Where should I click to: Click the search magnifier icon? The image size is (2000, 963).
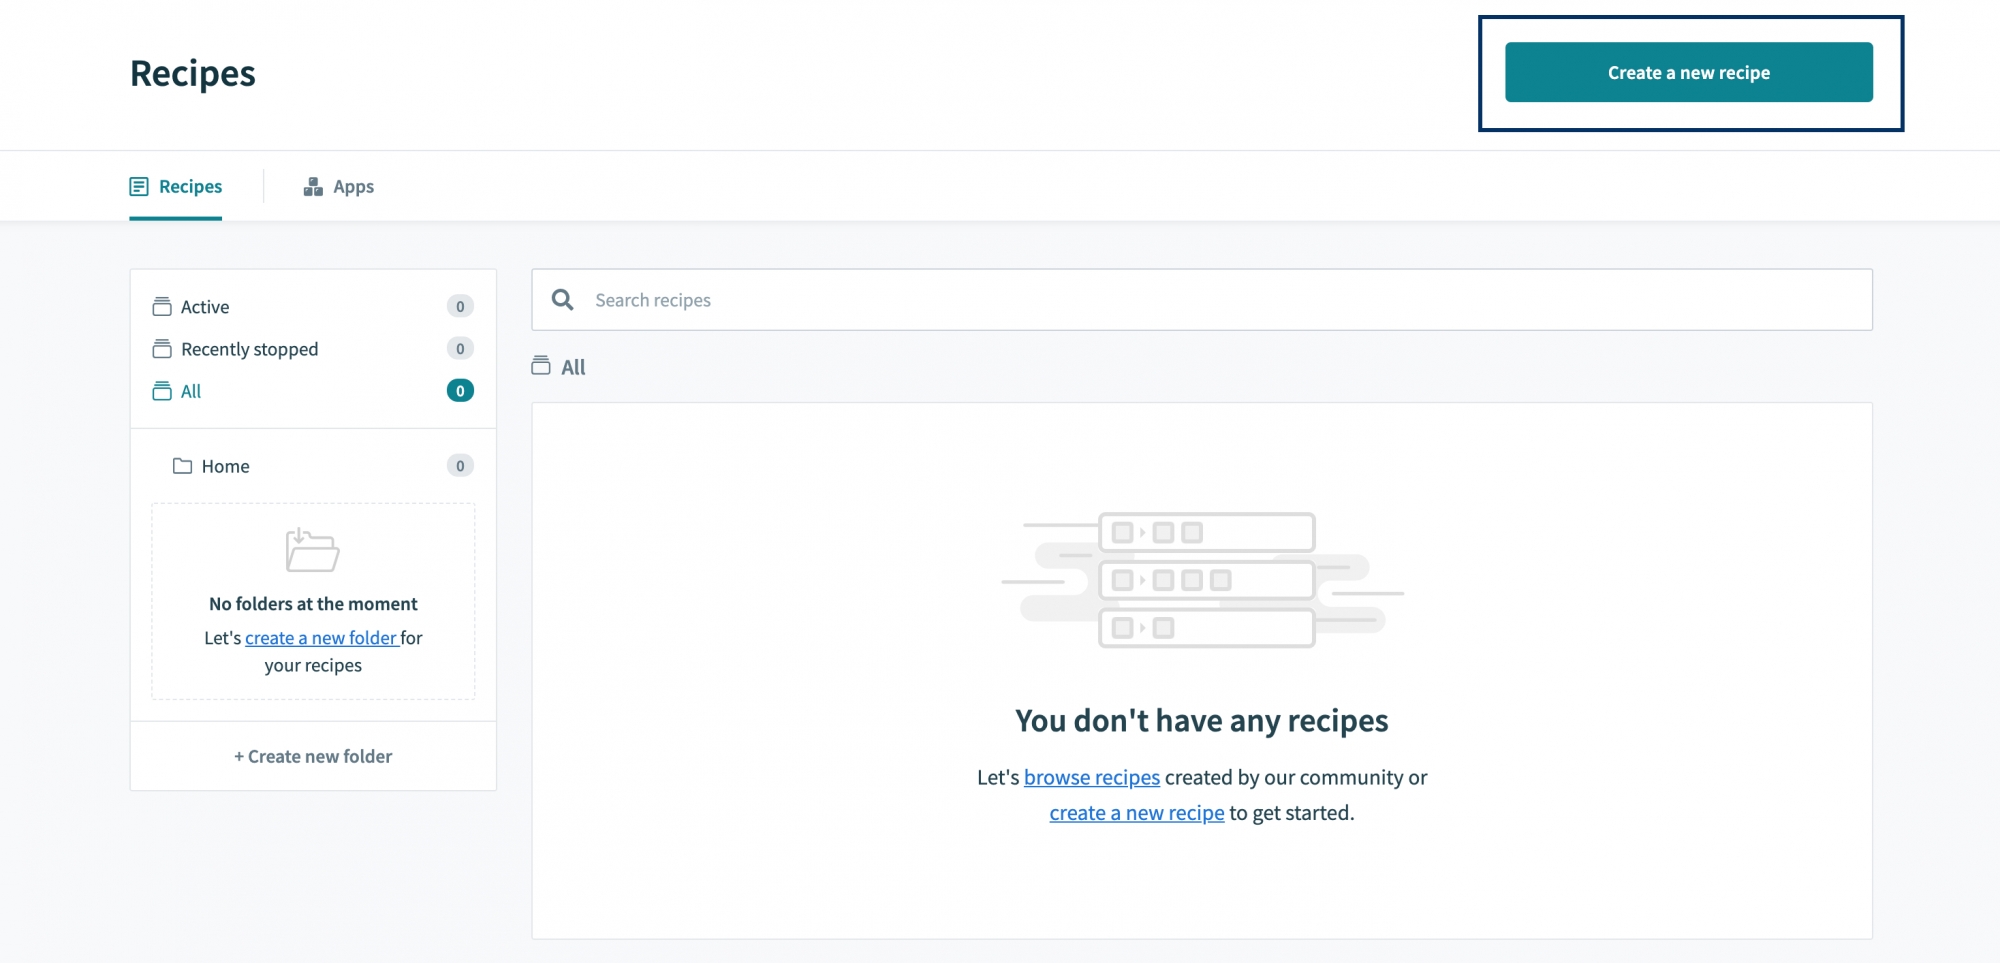click(563, 300)
